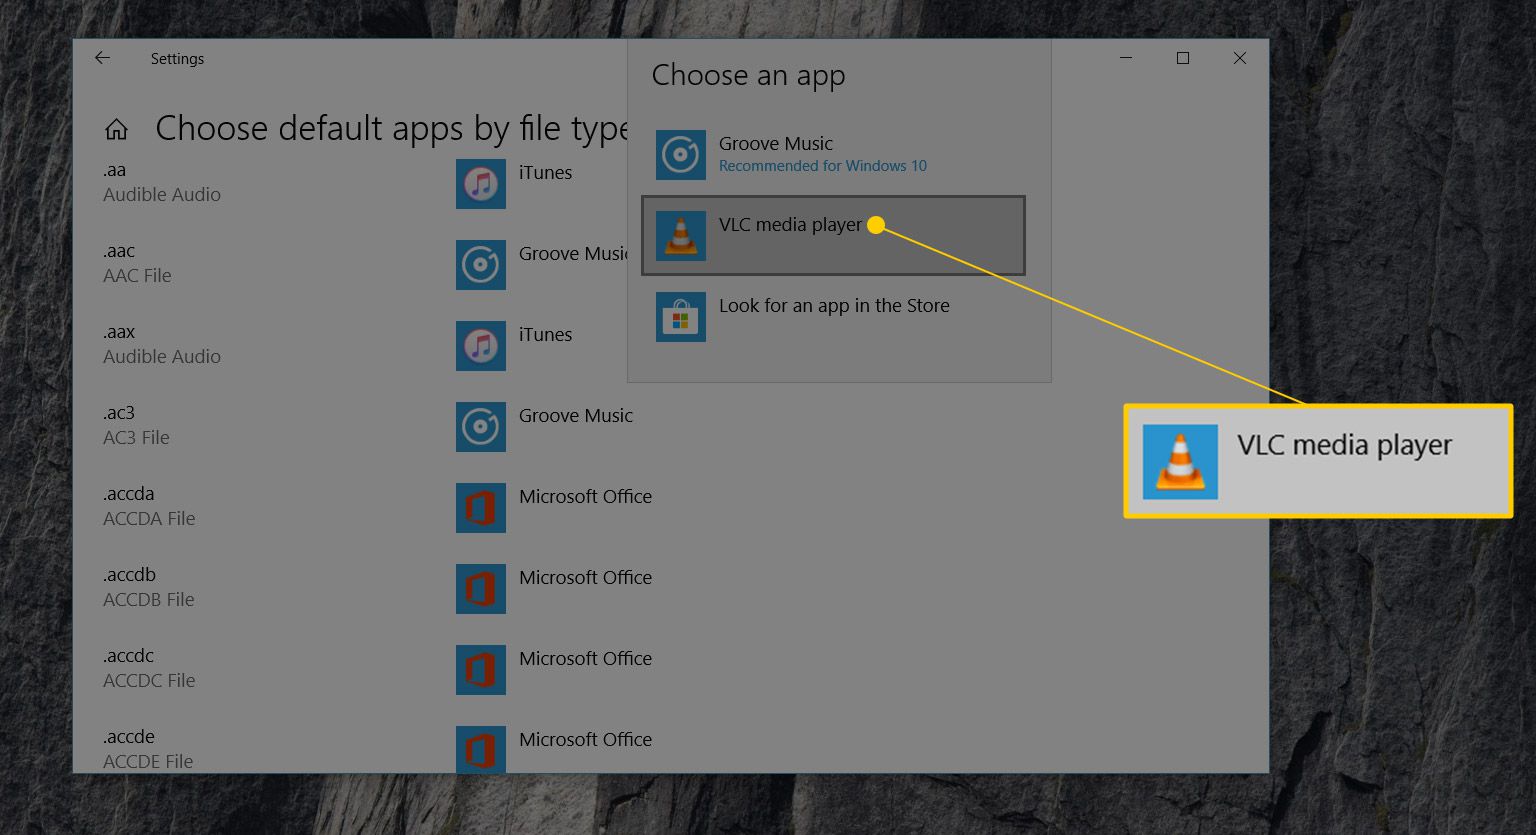Click Microsoft Office default for .accda
The width and height of the screenshot is (1536, 835).
point(585,496)
